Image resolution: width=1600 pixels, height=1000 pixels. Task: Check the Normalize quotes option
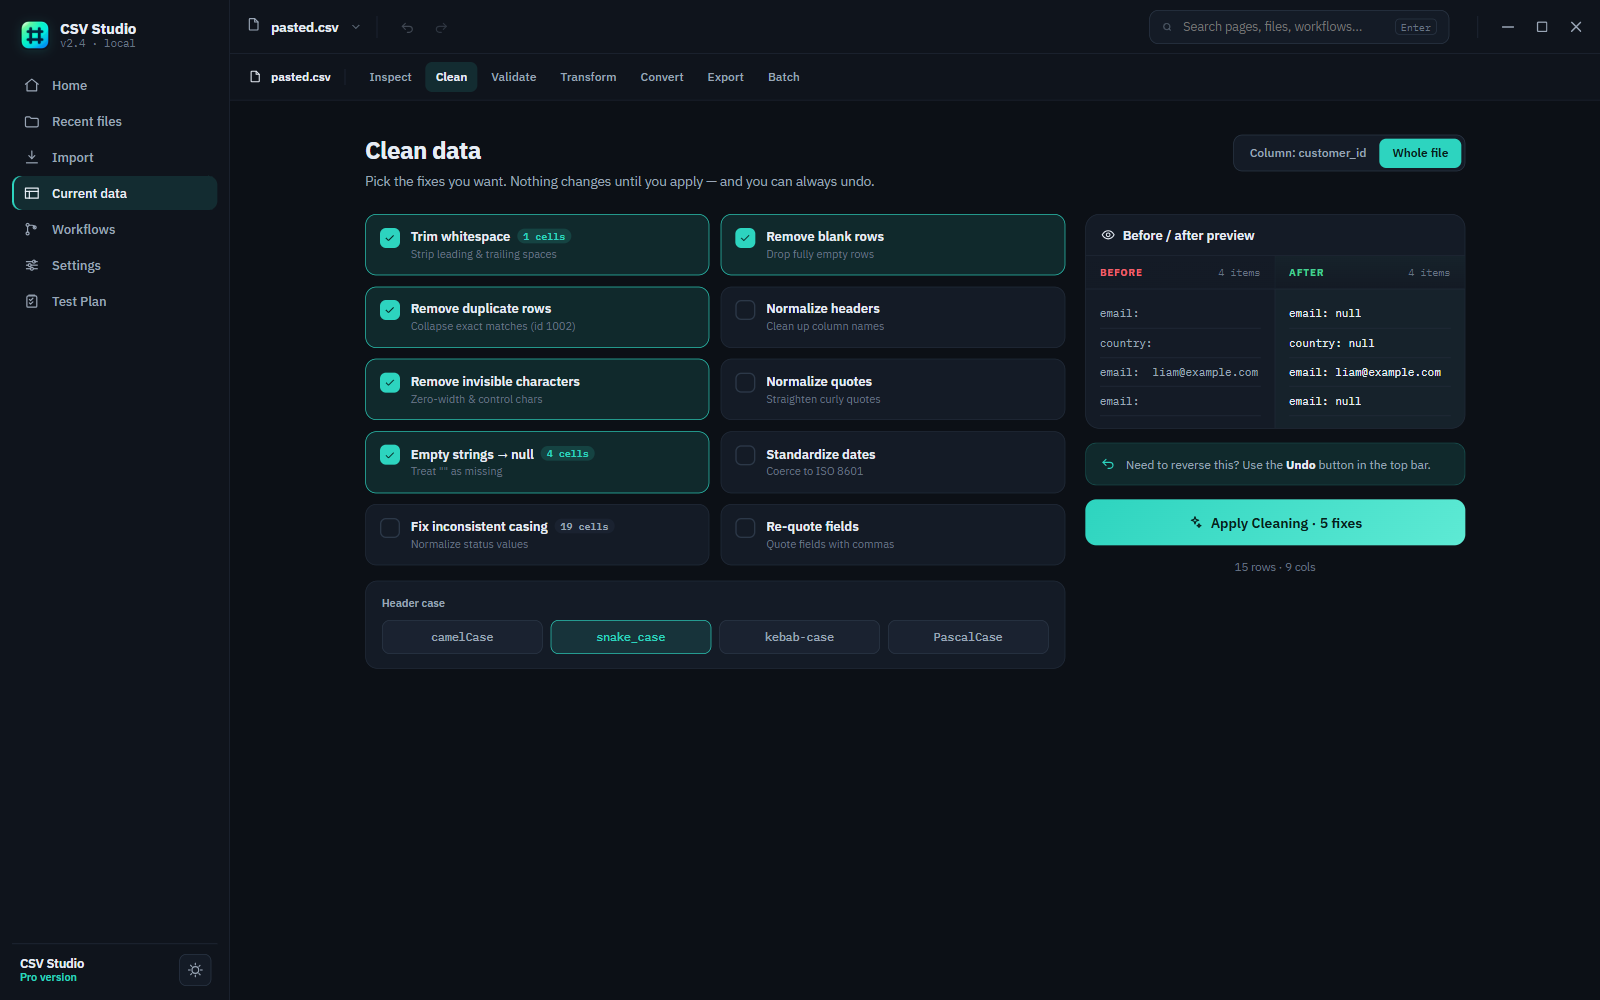pos(745,382)
